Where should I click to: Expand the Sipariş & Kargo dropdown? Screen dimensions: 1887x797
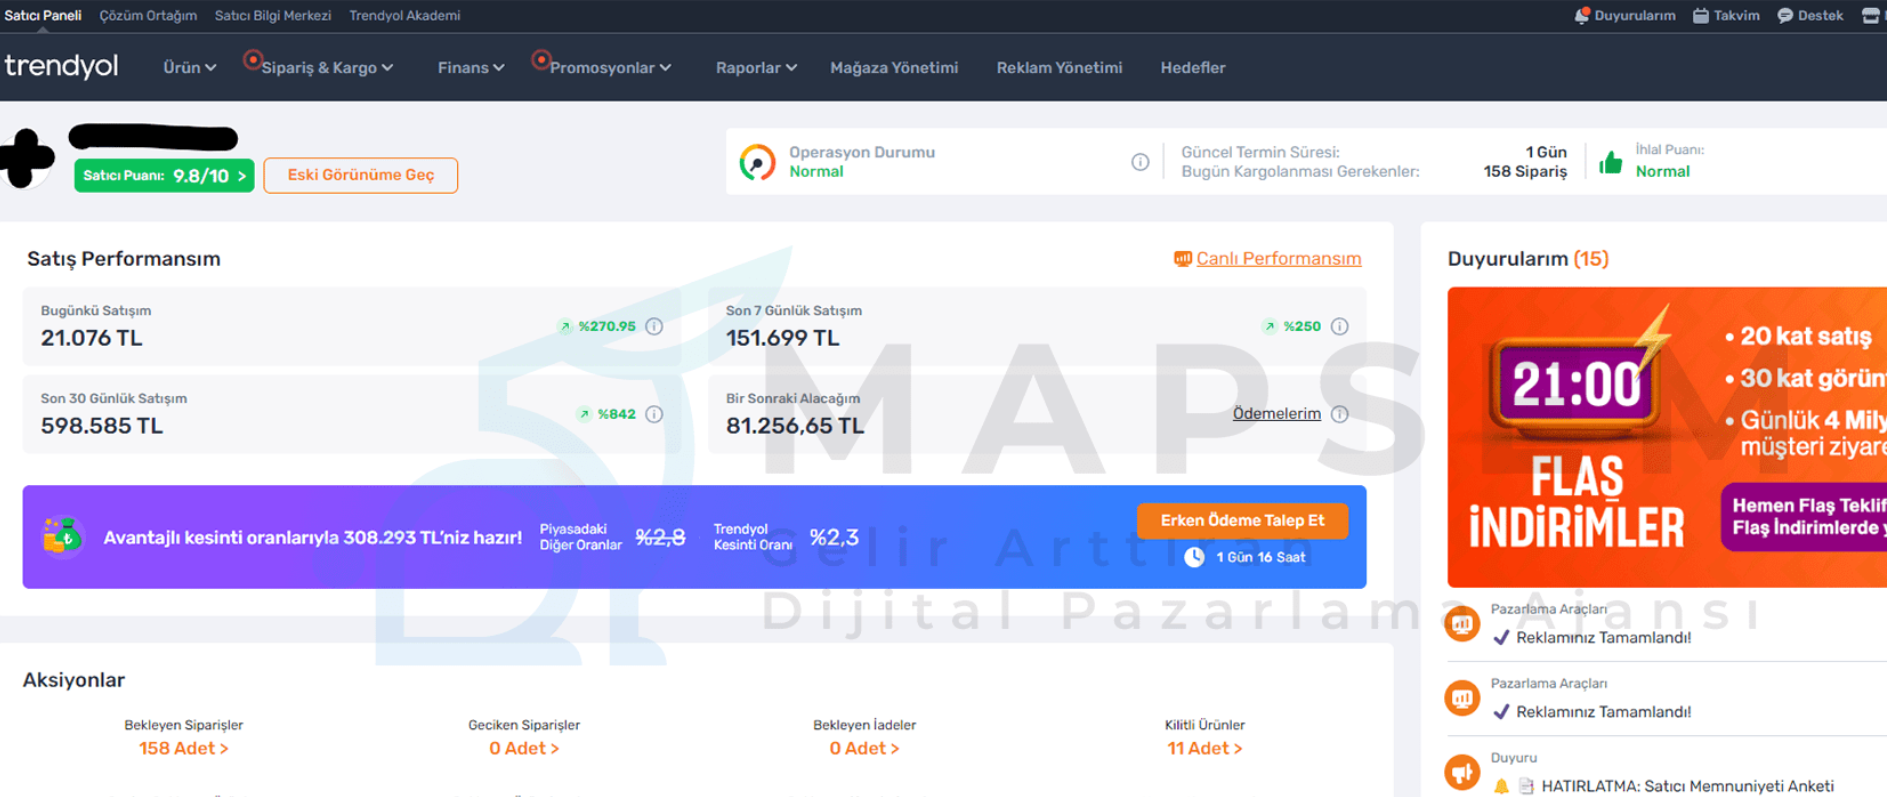click(327, 68)
